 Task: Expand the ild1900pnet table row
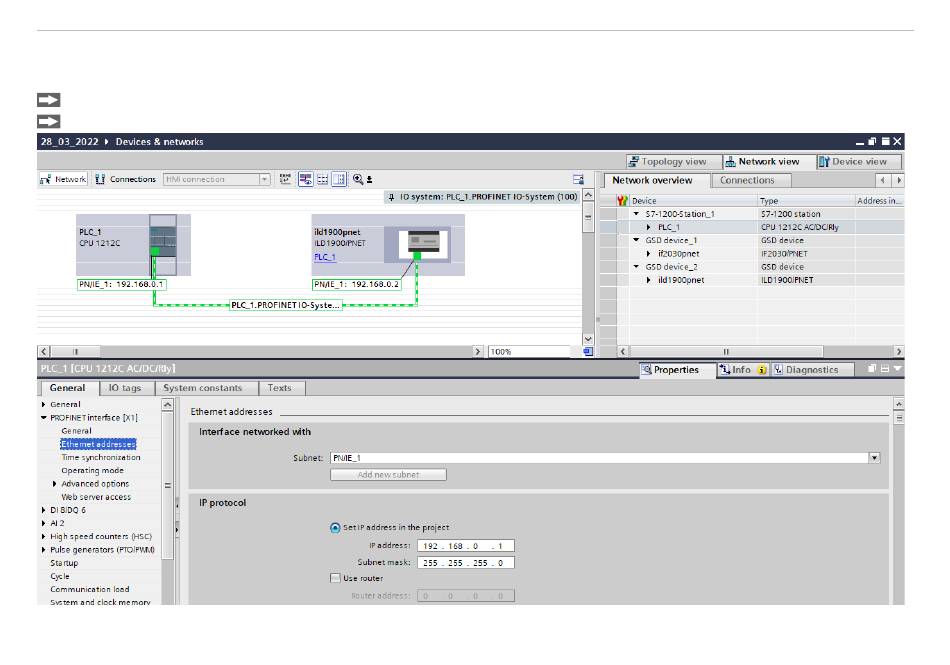[x=649, y=280]
